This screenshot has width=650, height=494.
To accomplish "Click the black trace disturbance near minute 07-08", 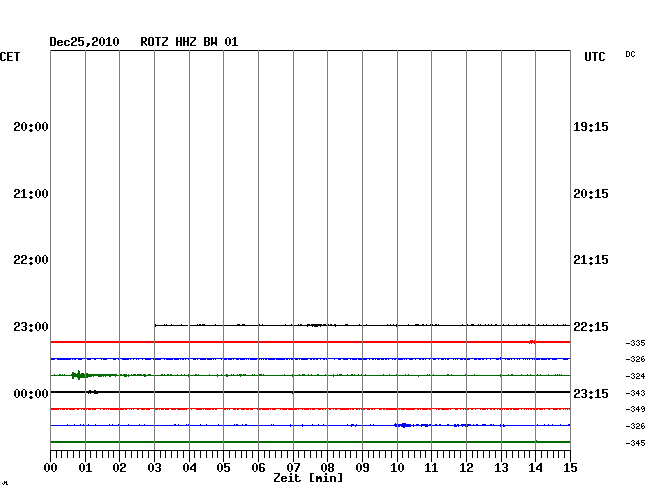I will [x=317, y=325].
